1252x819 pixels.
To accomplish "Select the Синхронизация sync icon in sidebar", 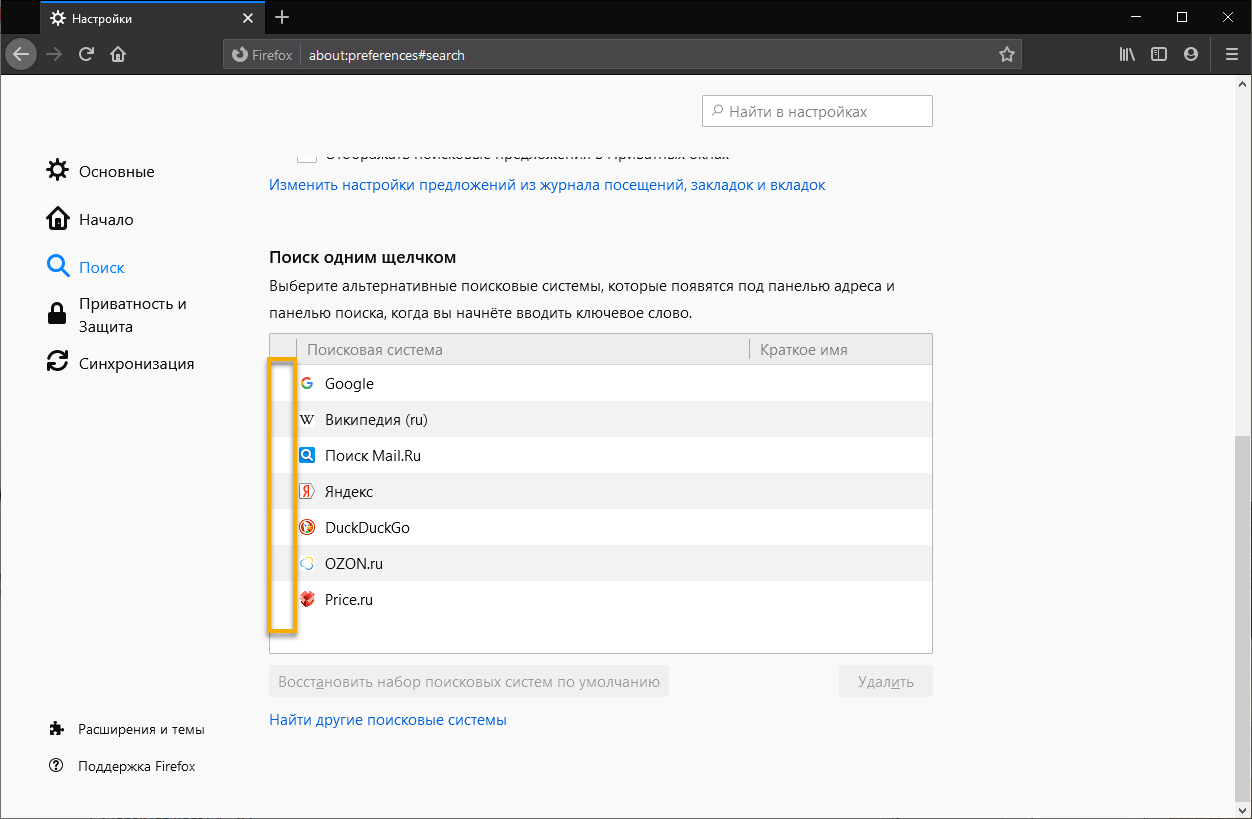I will 58,362.
